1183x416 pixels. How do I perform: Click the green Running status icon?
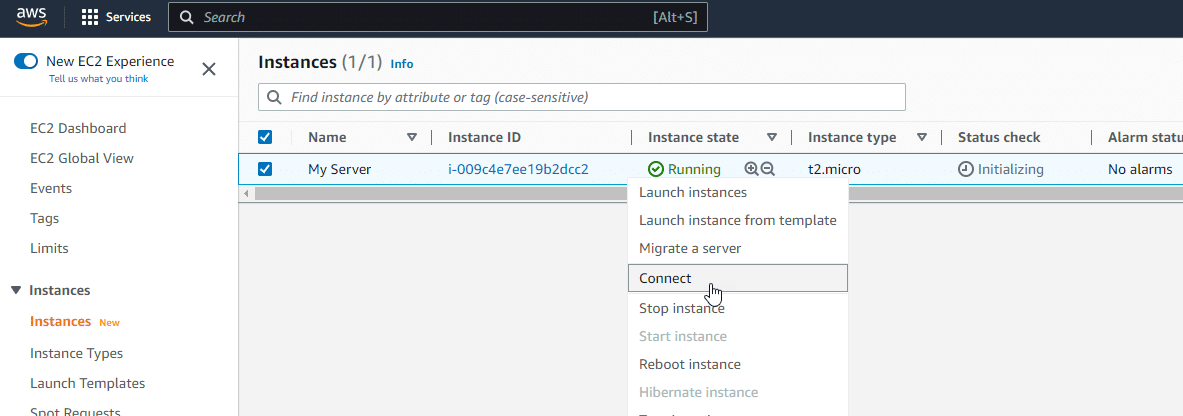click(x=656, y=169)
